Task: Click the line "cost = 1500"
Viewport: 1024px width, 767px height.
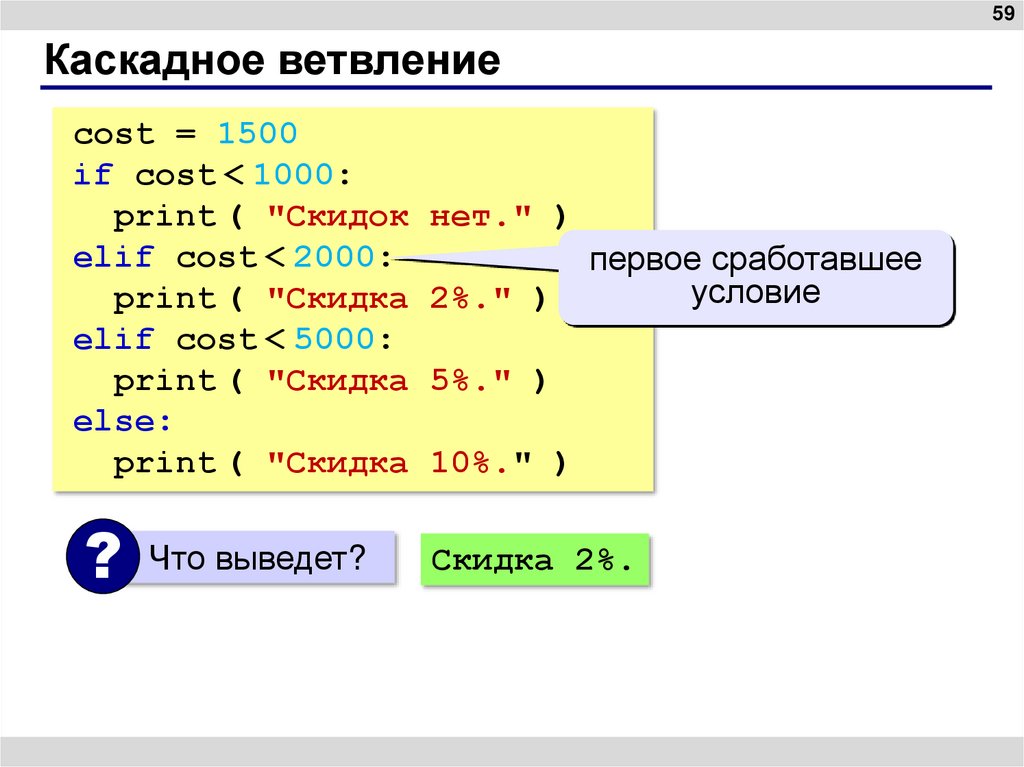Action: [185, 132]
